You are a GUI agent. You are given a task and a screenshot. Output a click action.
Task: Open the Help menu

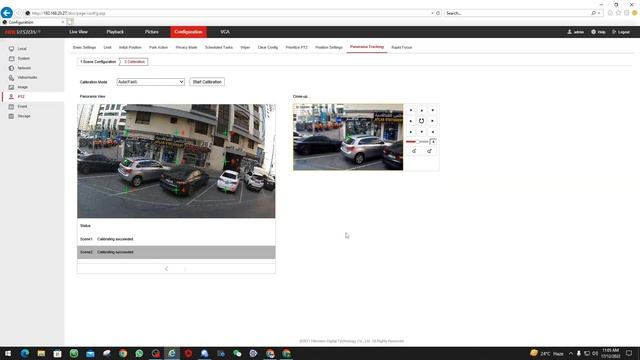coord(598,32)
